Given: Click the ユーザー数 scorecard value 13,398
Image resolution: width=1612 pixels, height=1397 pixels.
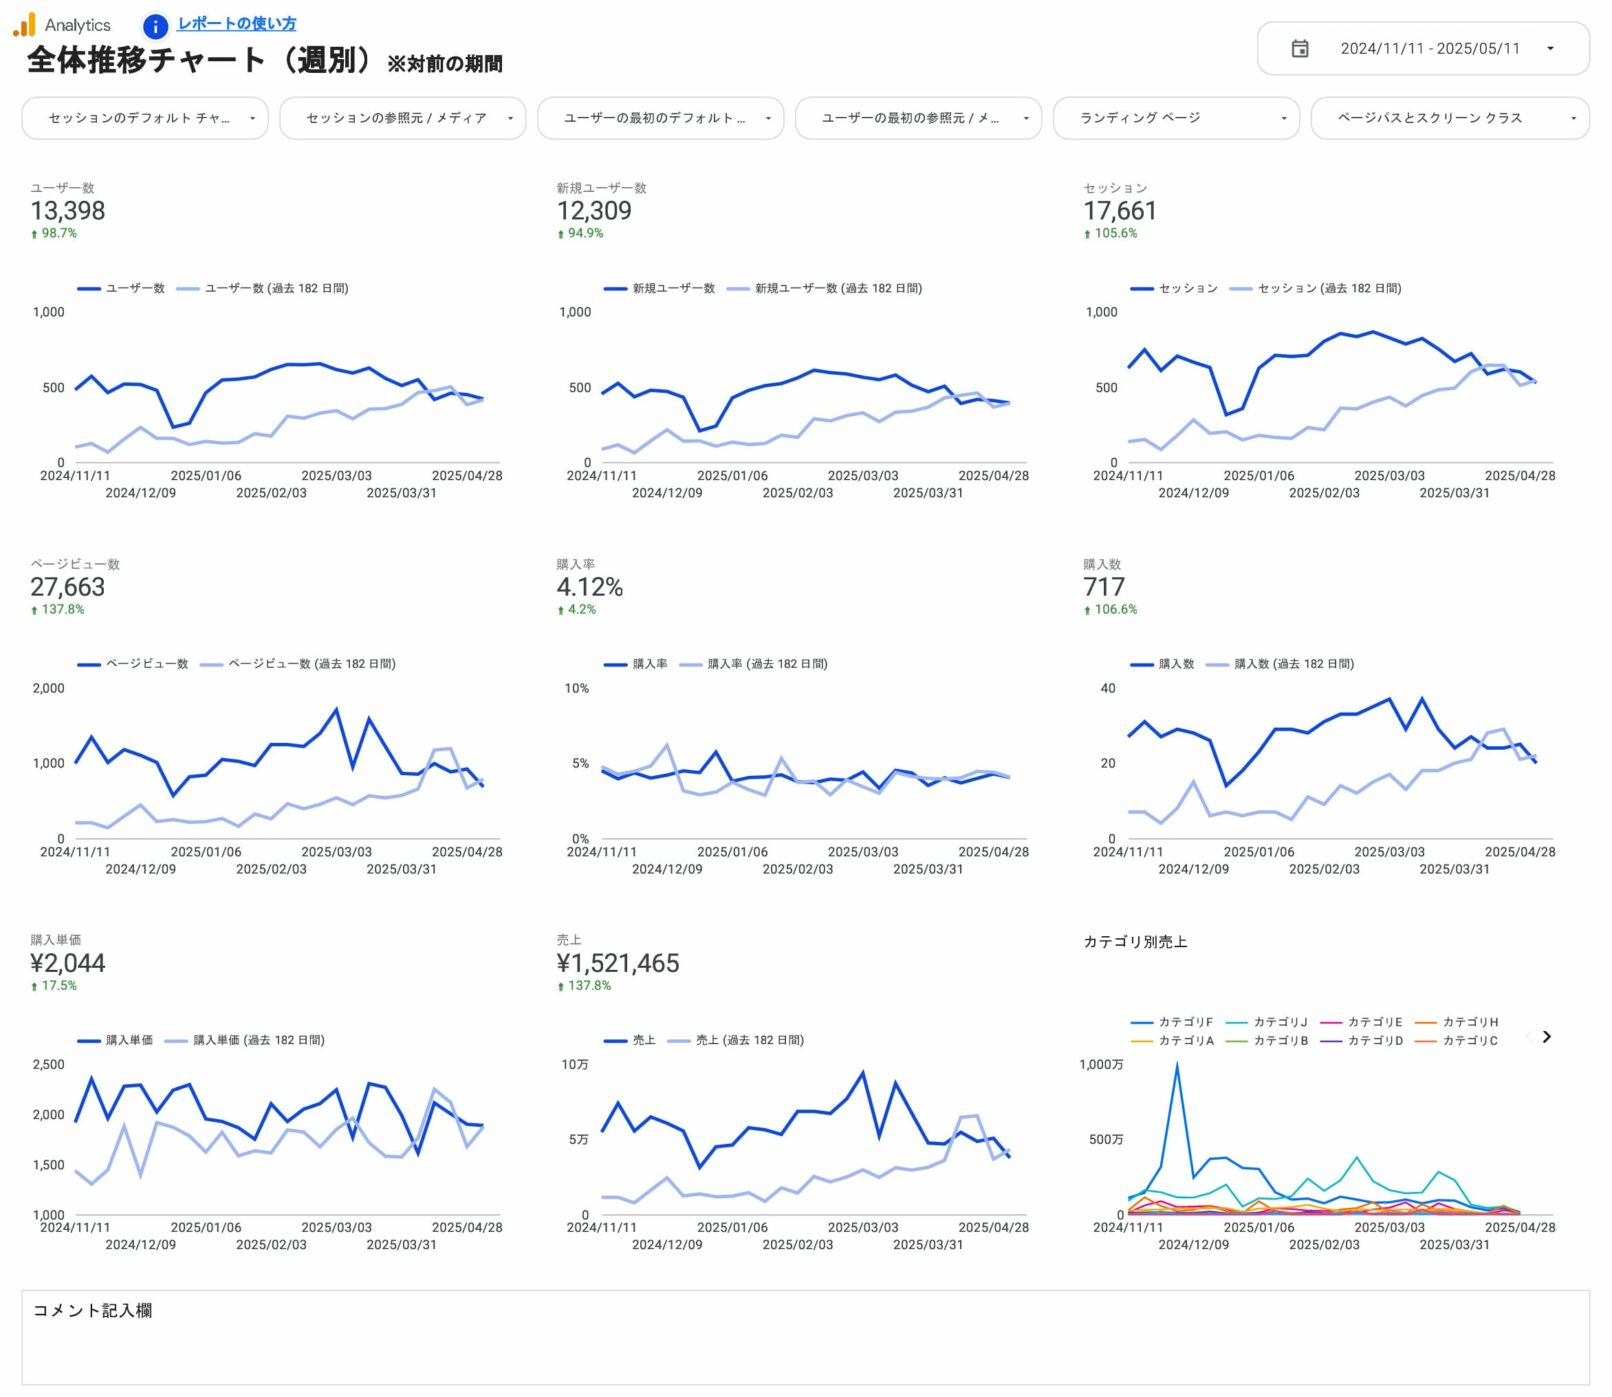Looking at the screenshot, I should coord(68,211).
